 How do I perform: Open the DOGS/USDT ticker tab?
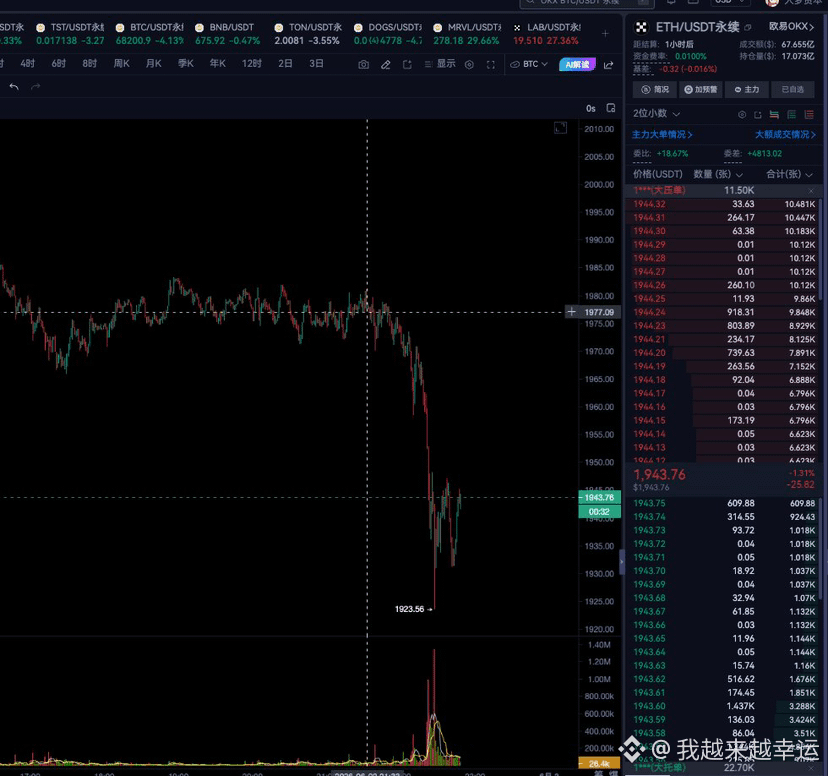(388, 34)
